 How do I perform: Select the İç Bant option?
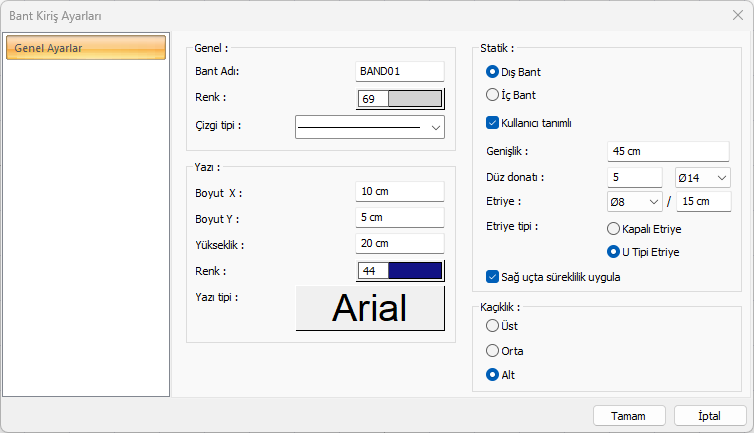[492, 96]
